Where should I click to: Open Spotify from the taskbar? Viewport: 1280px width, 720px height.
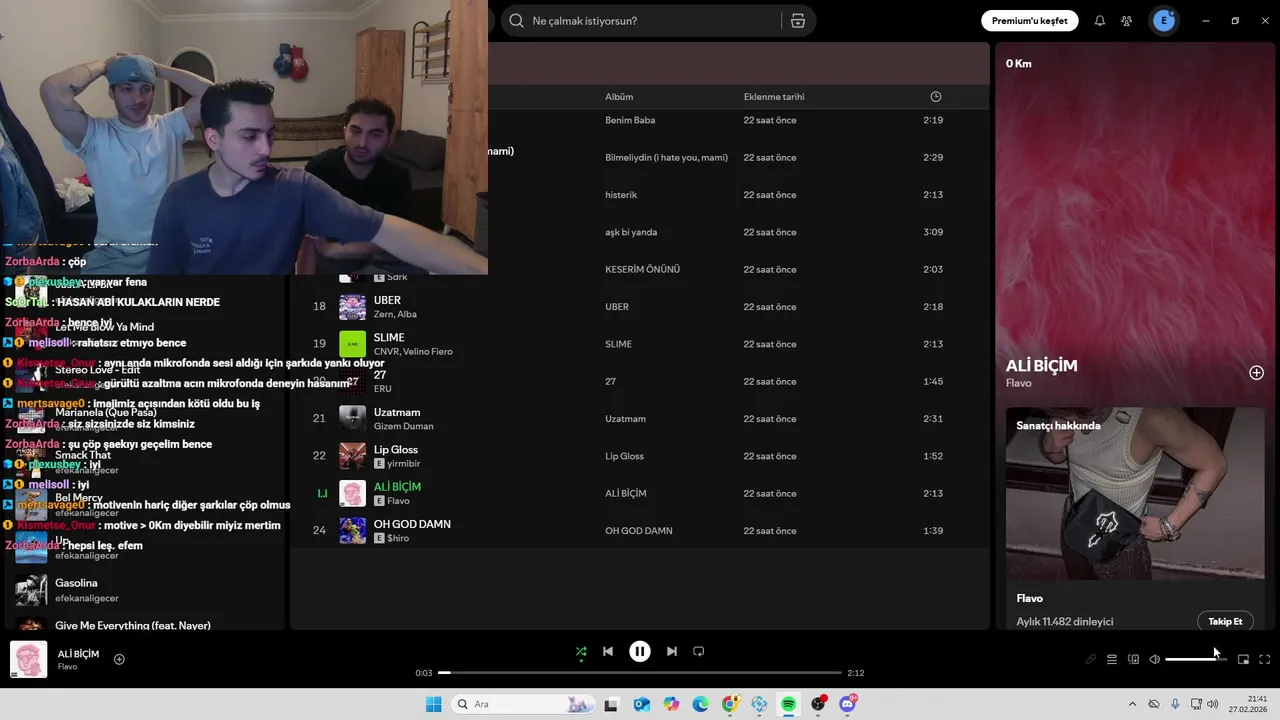789,704
